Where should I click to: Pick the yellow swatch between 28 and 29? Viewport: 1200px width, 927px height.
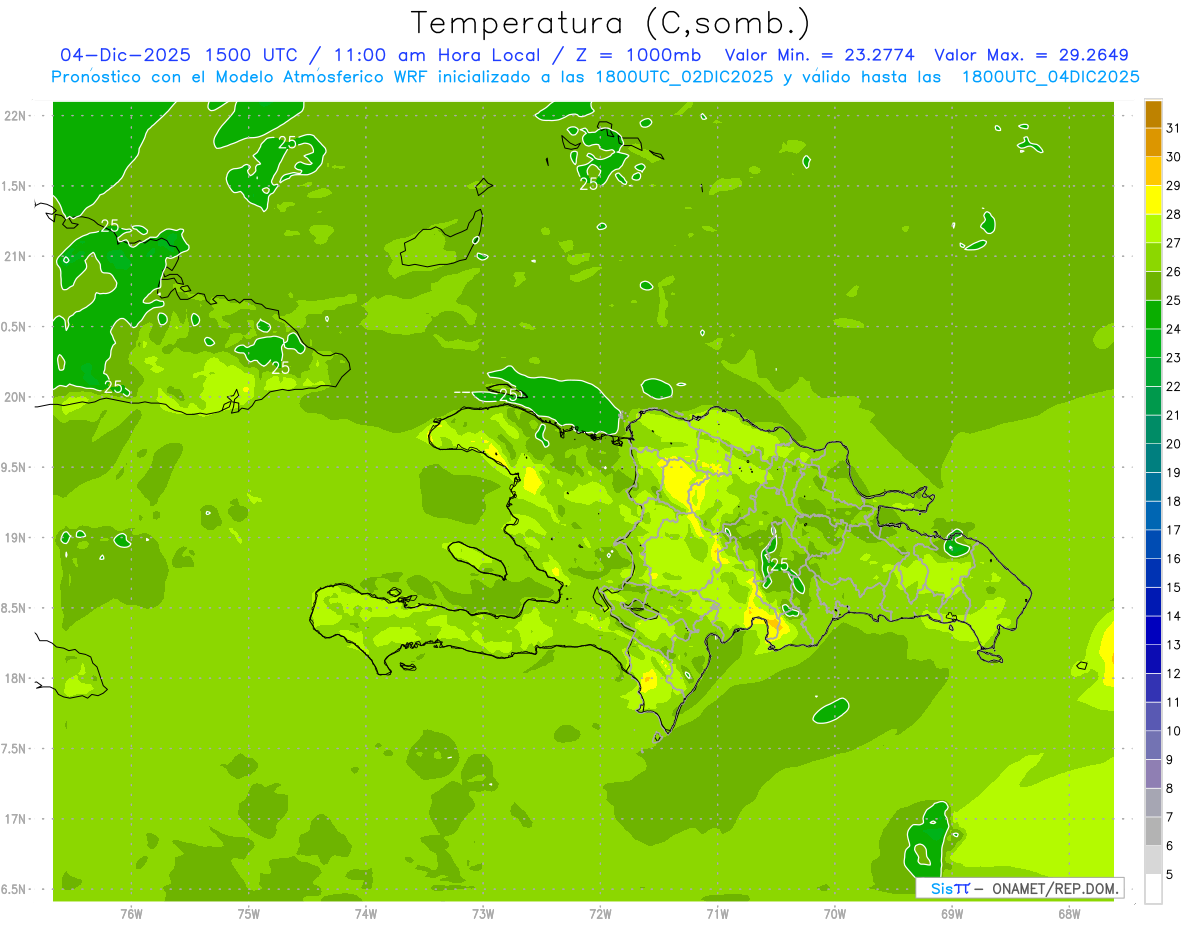click(x=1153, y=200)
